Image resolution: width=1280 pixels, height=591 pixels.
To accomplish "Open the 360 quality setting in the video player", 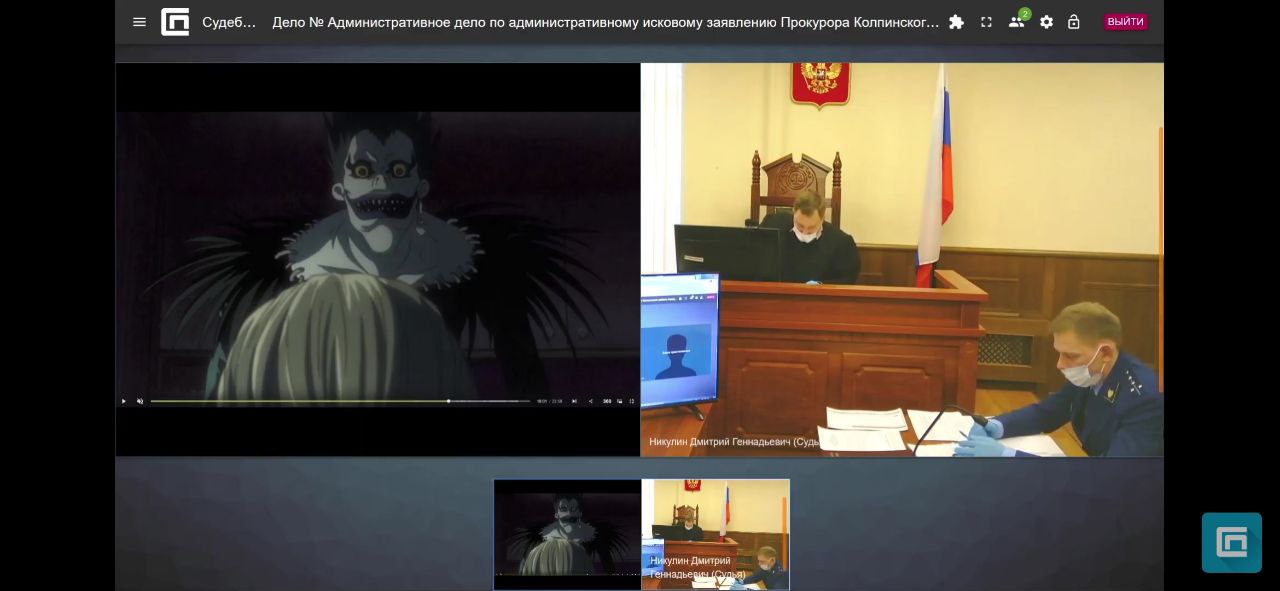I will pos(606,401).
